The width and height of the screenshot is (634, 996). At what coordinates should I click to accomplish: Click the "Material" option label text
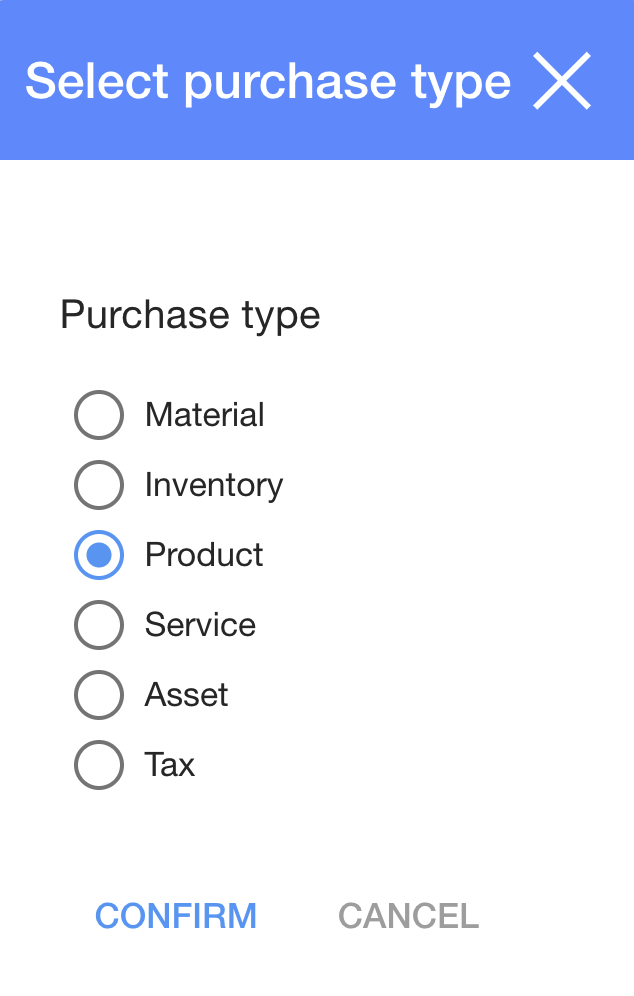pyautogui.click(x=204, y=415)
